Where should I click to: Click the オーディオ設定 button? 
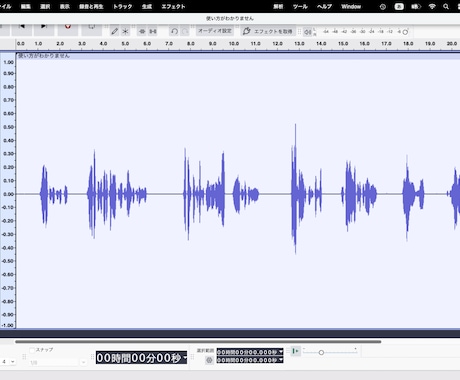[x=215, y=31]
